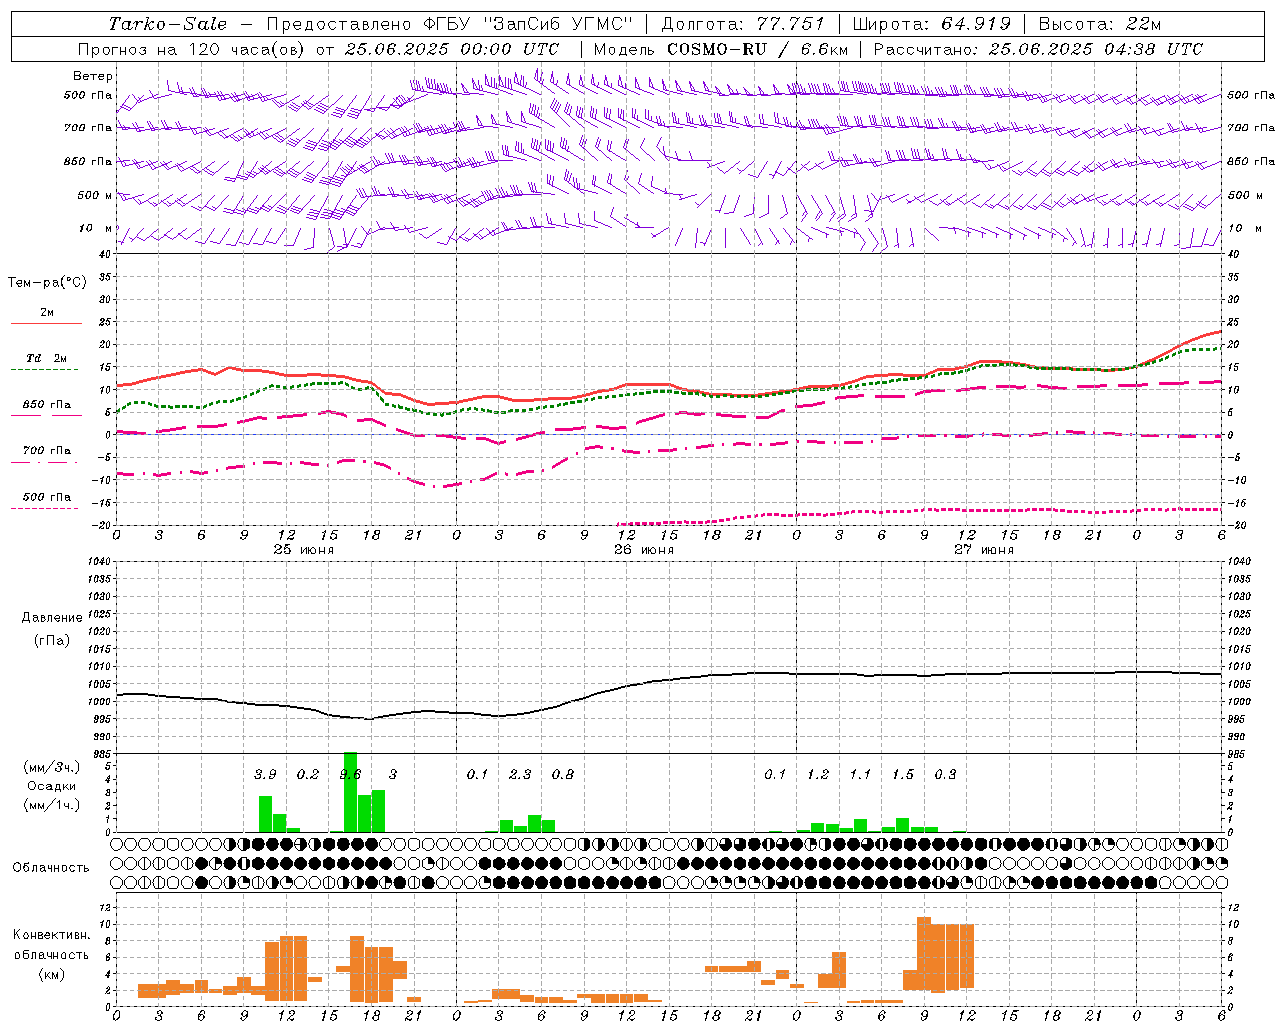Click the 500 гПа temperature legend entry
This screenshot has height=1024, width=1280.
[47, 497]
